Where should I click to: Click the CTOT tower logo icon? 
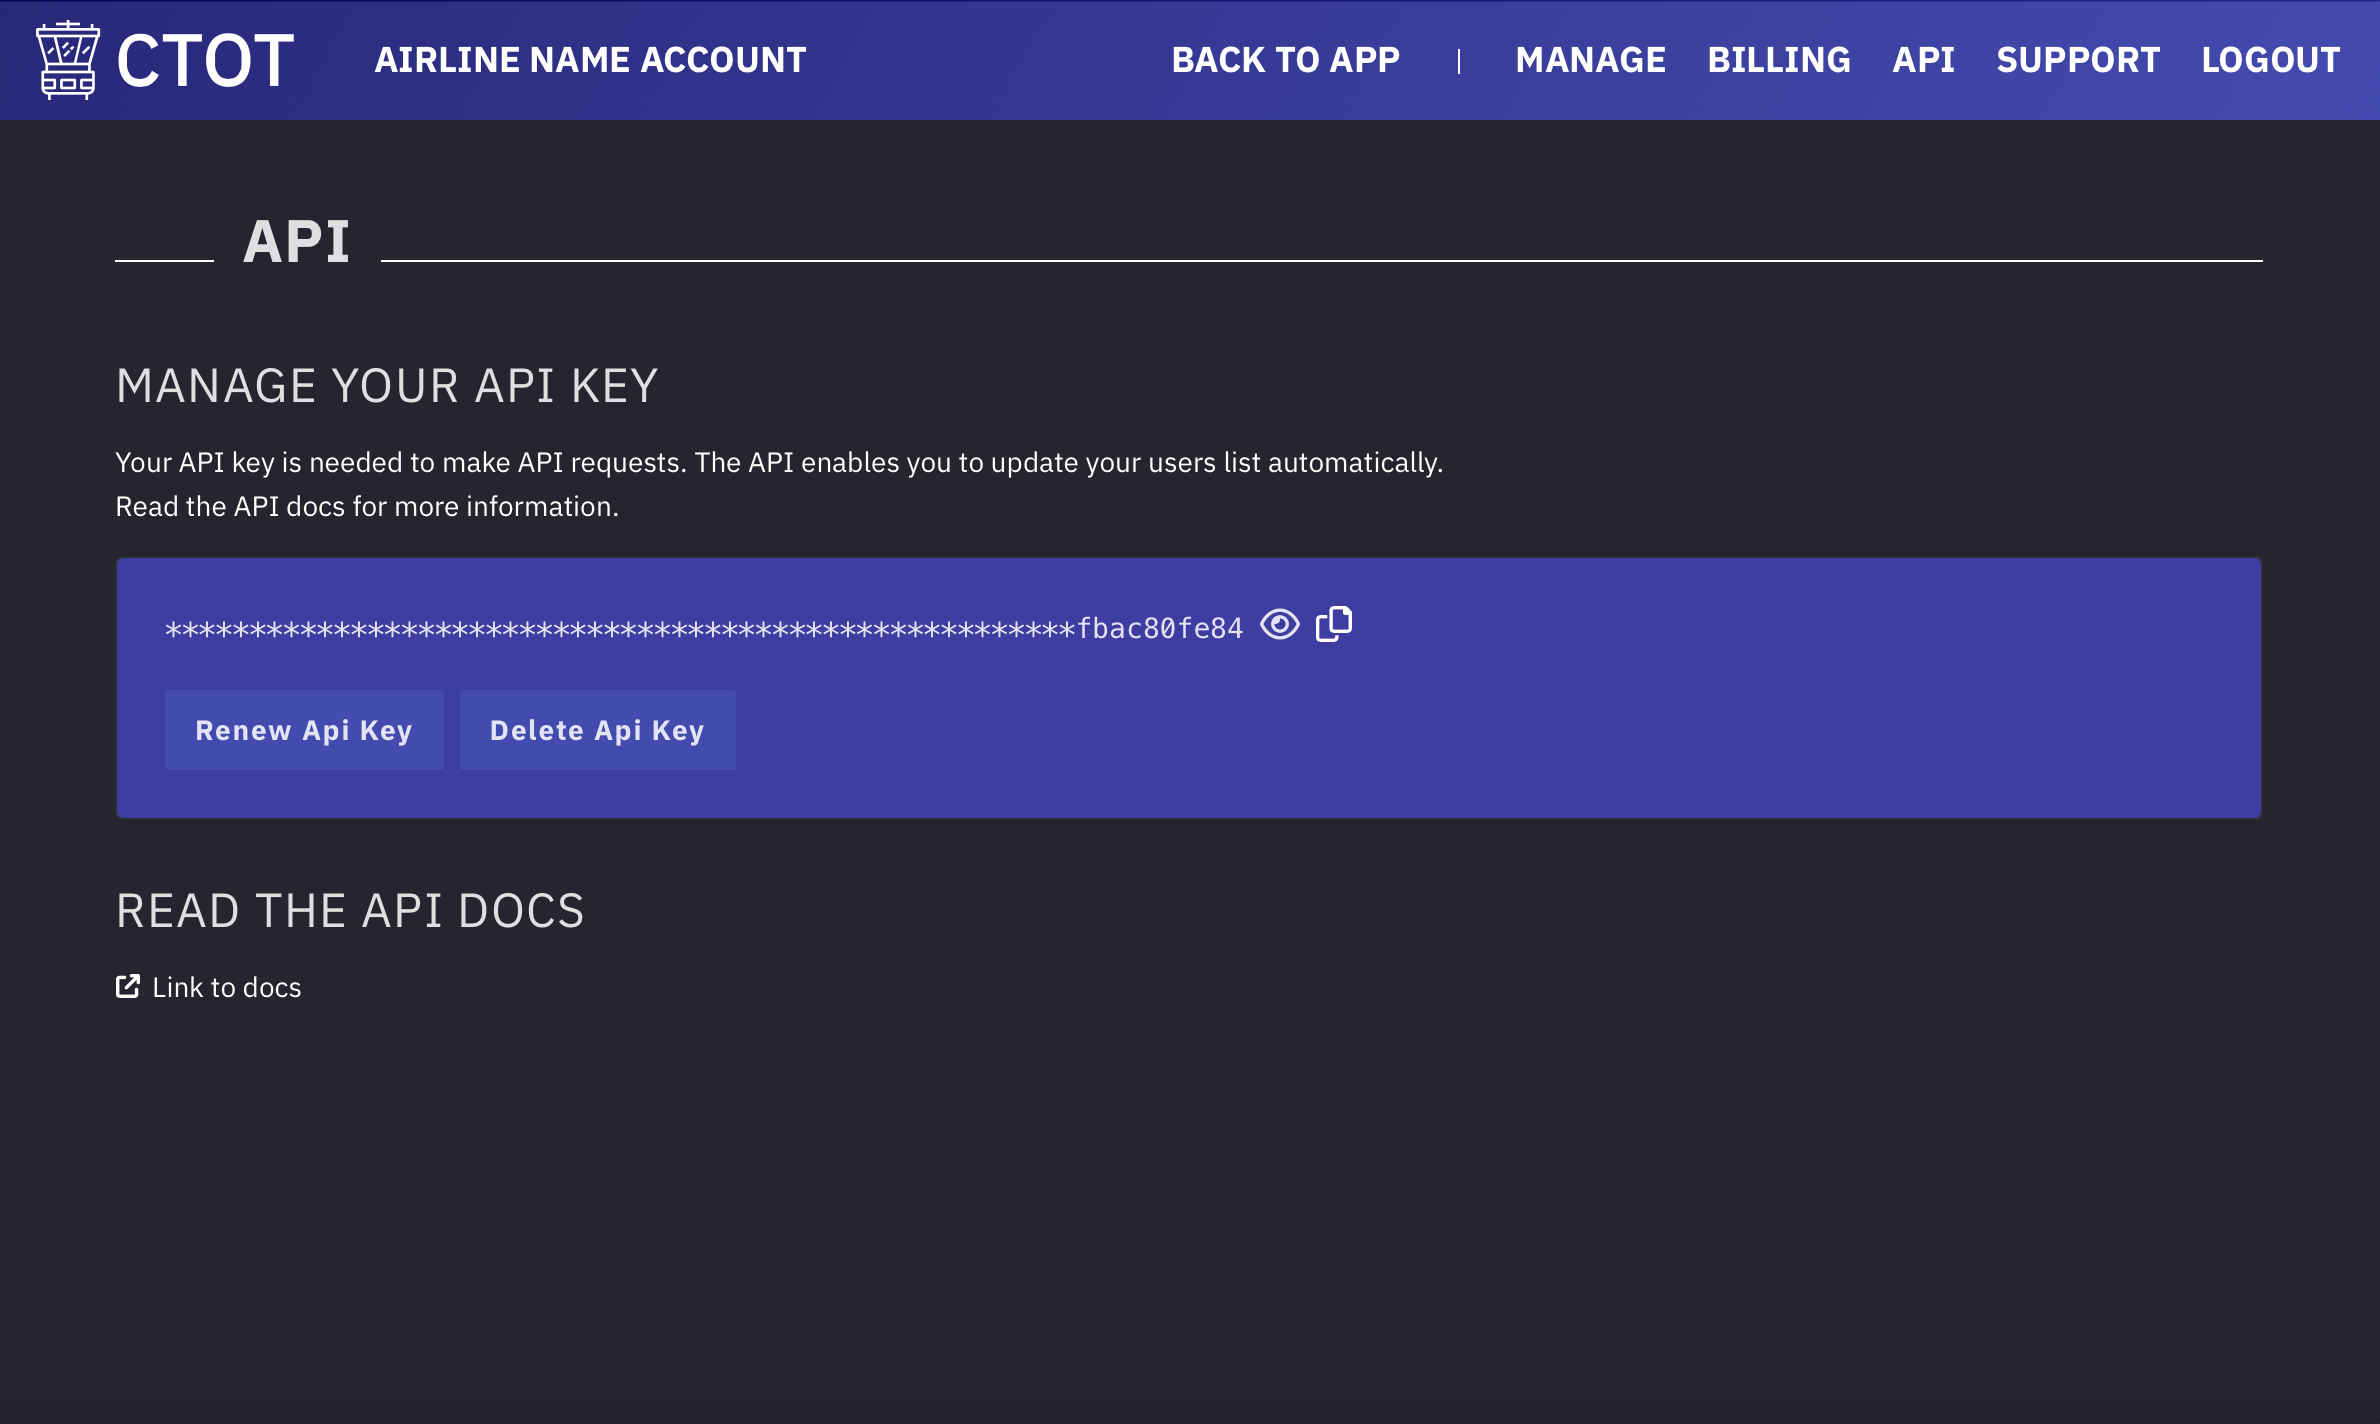pyautogui.click(x=66, y=58)
